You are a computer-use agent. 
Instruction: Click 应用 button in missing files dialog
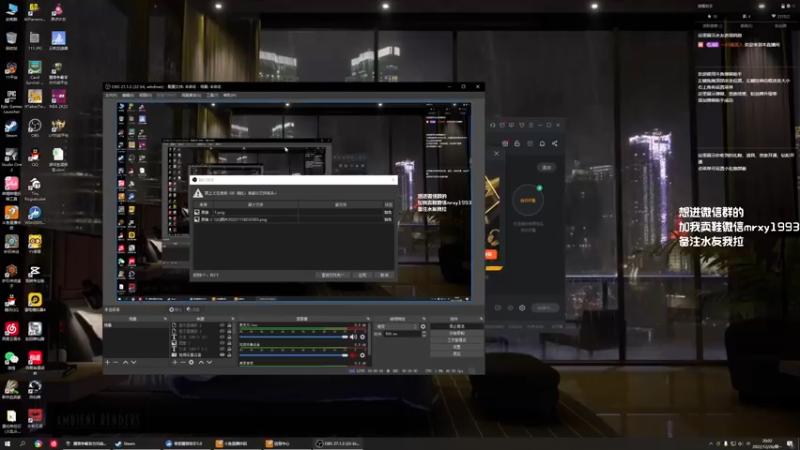pos(362,275)
